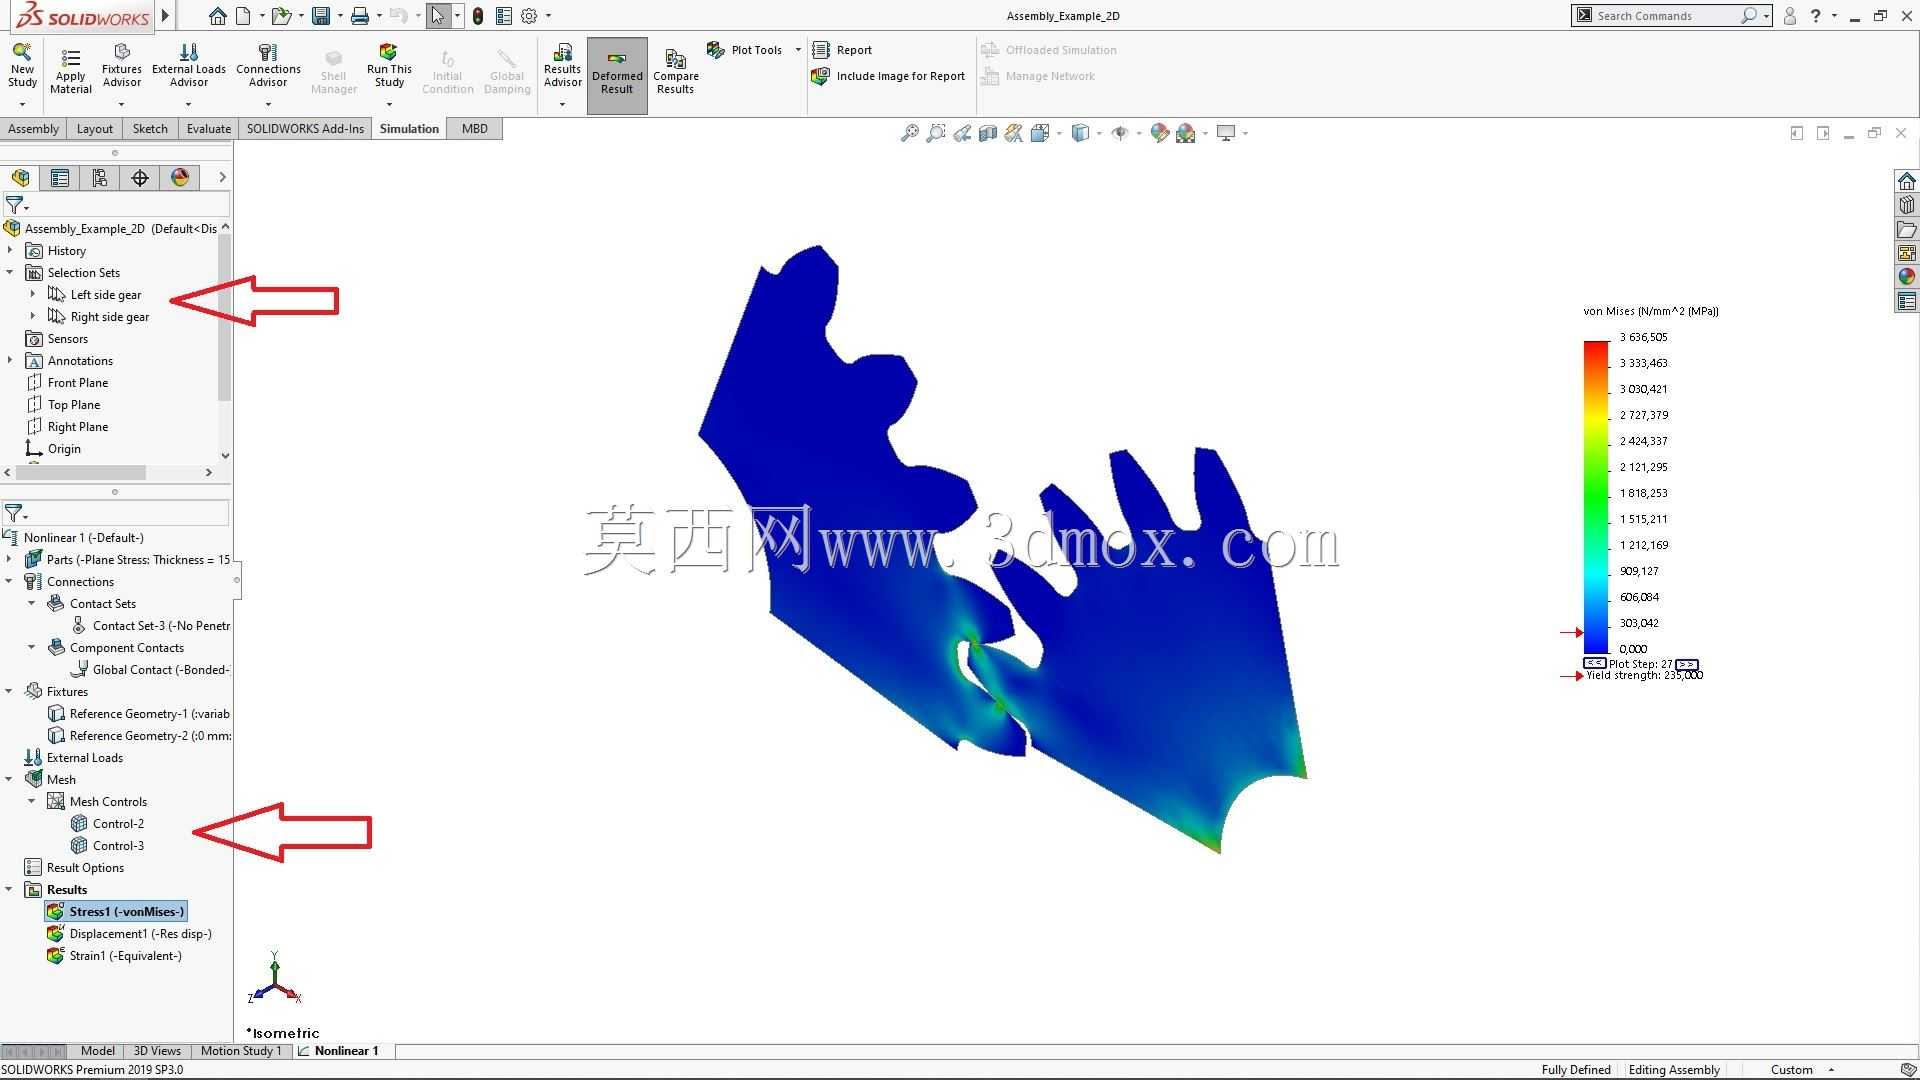Switch to the Sketch ribbon tab
The height and width of the screenshot is (1080, 1920).
[x=150, y=129]
